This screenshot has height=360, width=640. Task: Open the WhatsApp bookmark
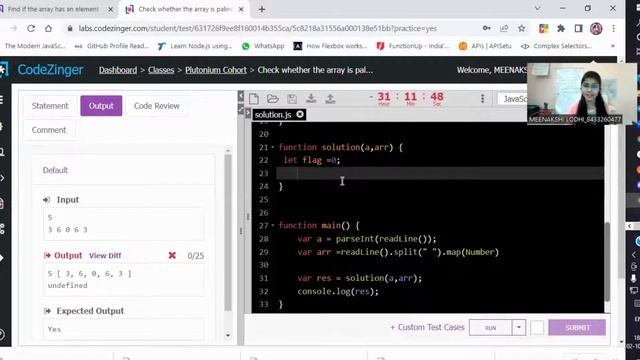263,46
